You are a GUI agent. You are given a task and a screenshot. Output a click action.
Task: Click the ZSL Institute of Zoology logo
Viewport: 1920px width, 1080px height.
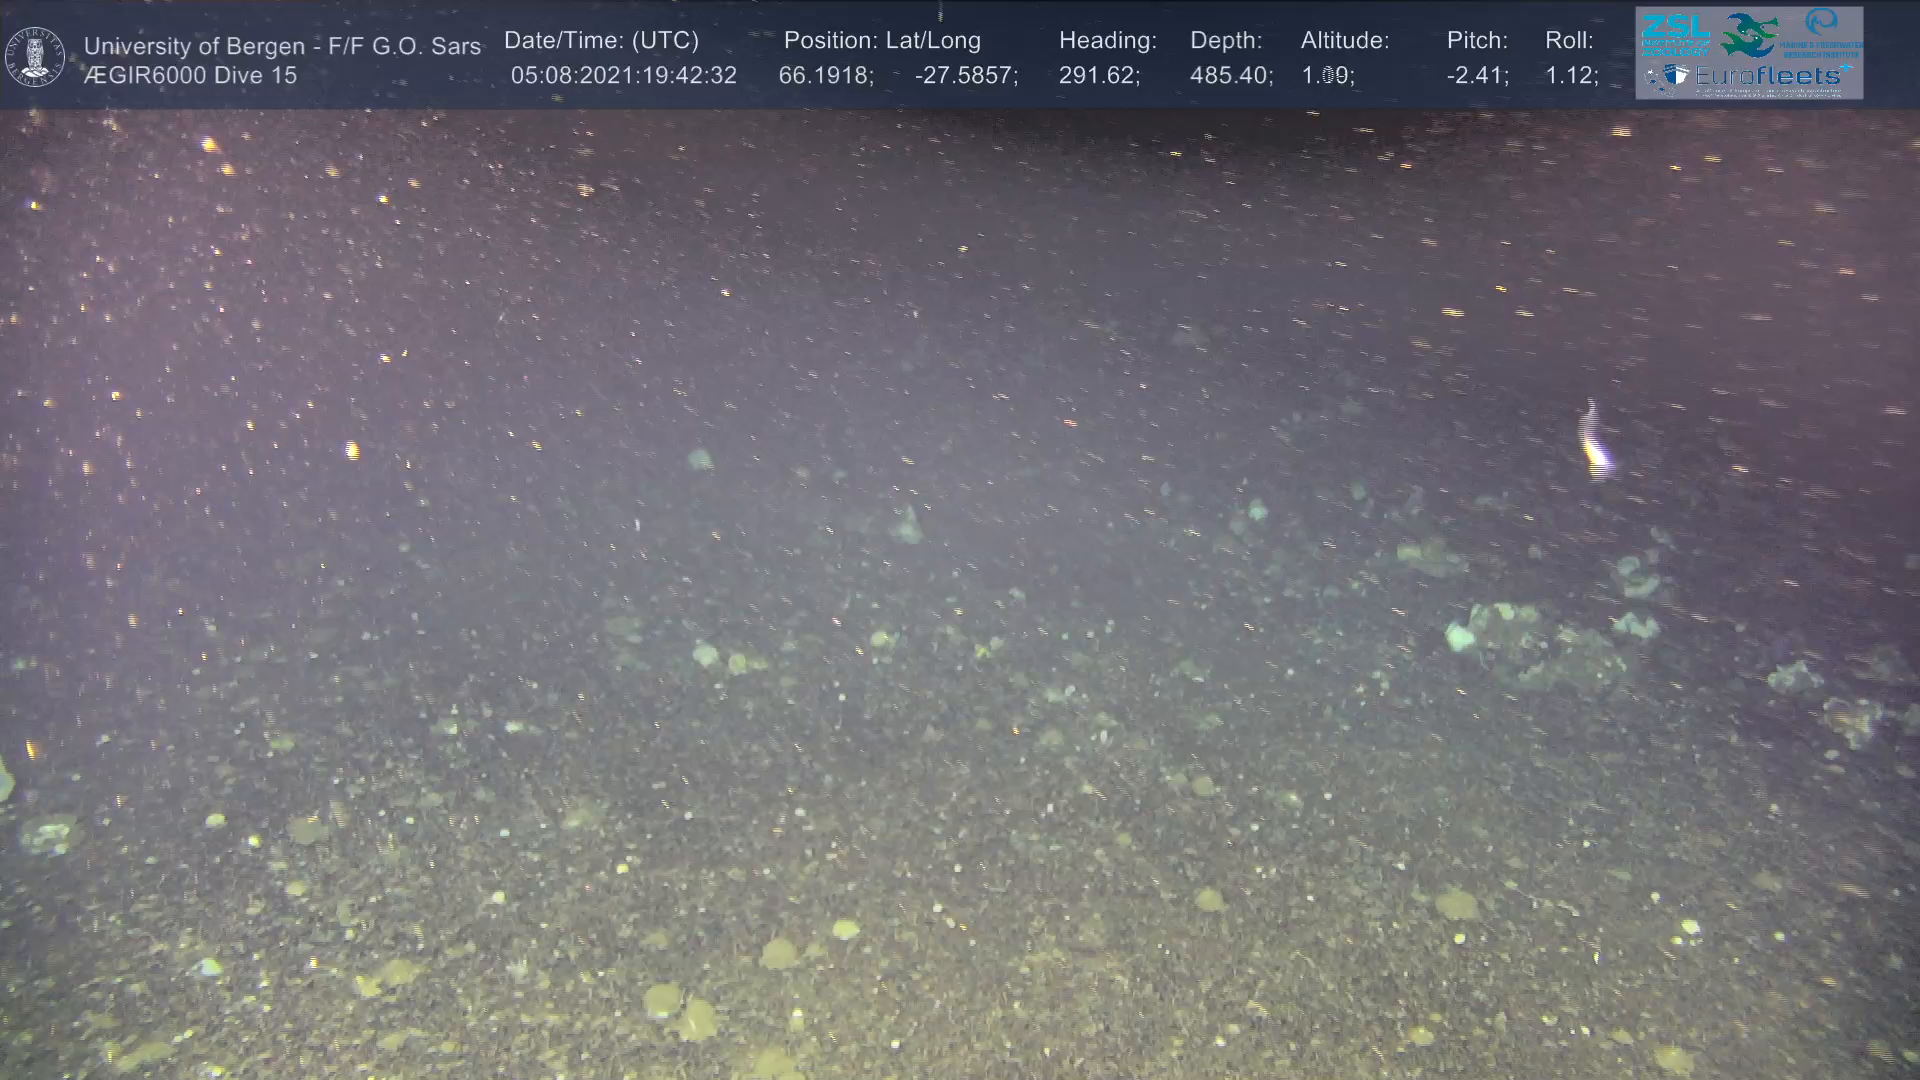tap(1675, 34)
